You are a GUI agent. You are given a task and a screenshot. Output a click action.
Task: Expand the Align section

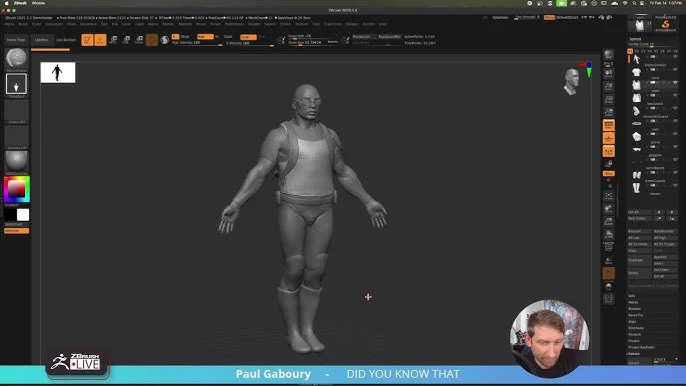632,322
